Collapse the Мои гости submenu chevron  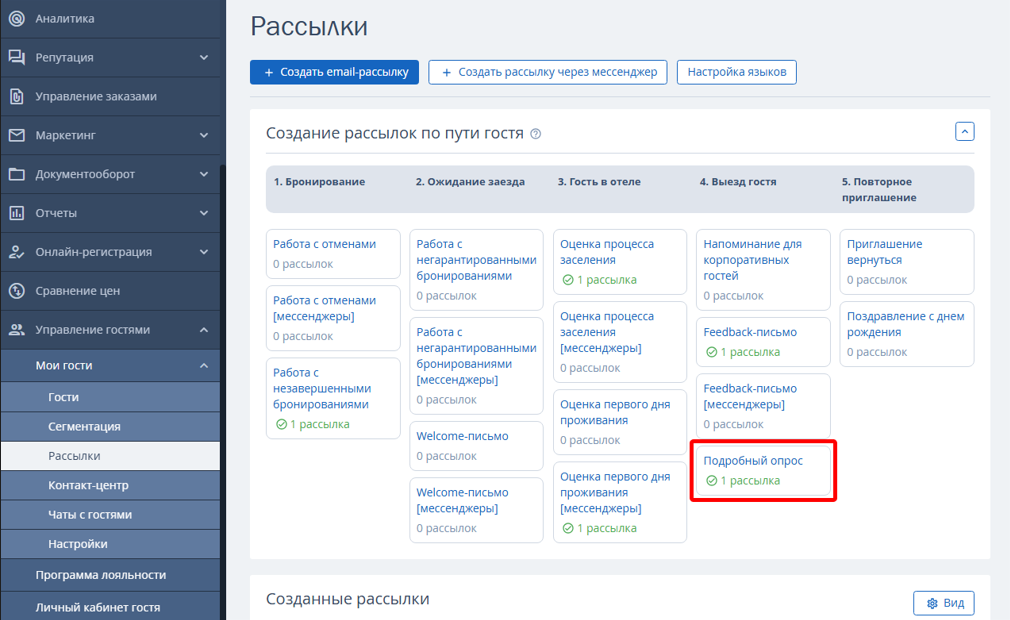tap(204, 366)
